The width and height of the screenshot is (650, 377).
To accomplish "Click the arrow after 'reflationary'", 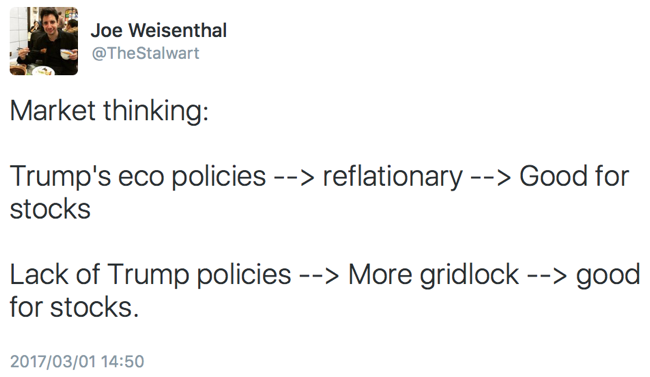I will coord(491,178).
